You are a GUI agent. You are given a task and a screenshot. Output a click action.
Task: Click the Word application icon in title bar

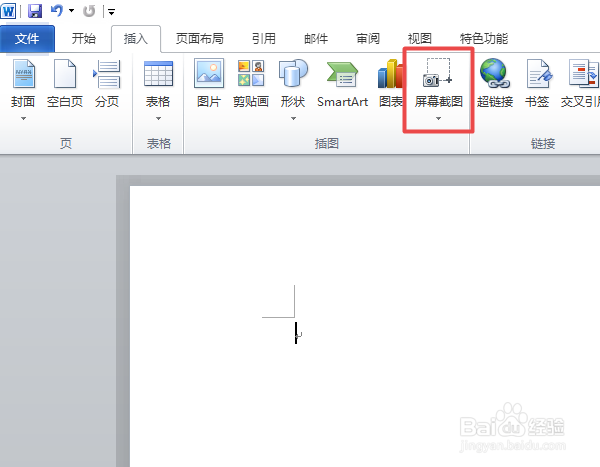[8, 11]
